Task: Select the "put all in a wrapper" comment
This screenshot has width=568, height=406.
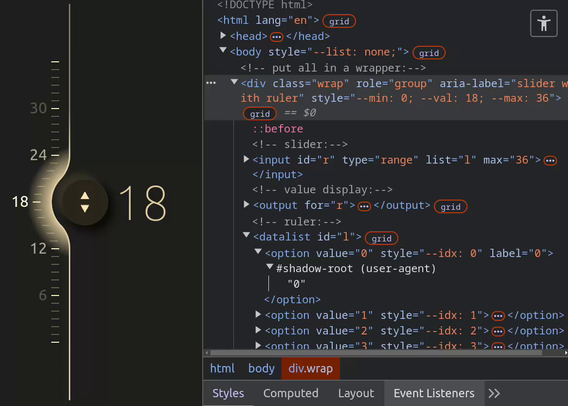Action: click(333, 68)
